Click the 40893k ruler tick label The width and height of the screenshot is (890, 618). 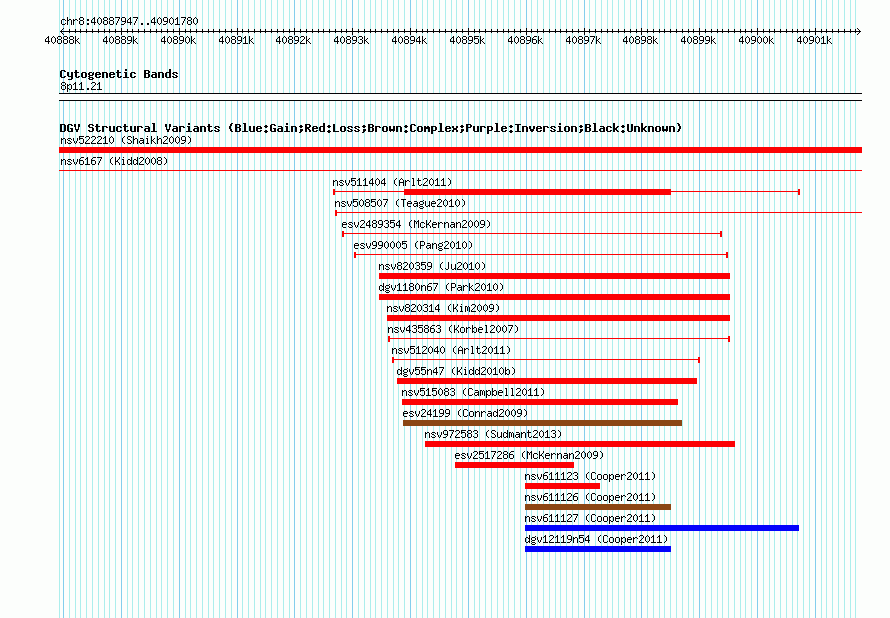pos(351,40)
